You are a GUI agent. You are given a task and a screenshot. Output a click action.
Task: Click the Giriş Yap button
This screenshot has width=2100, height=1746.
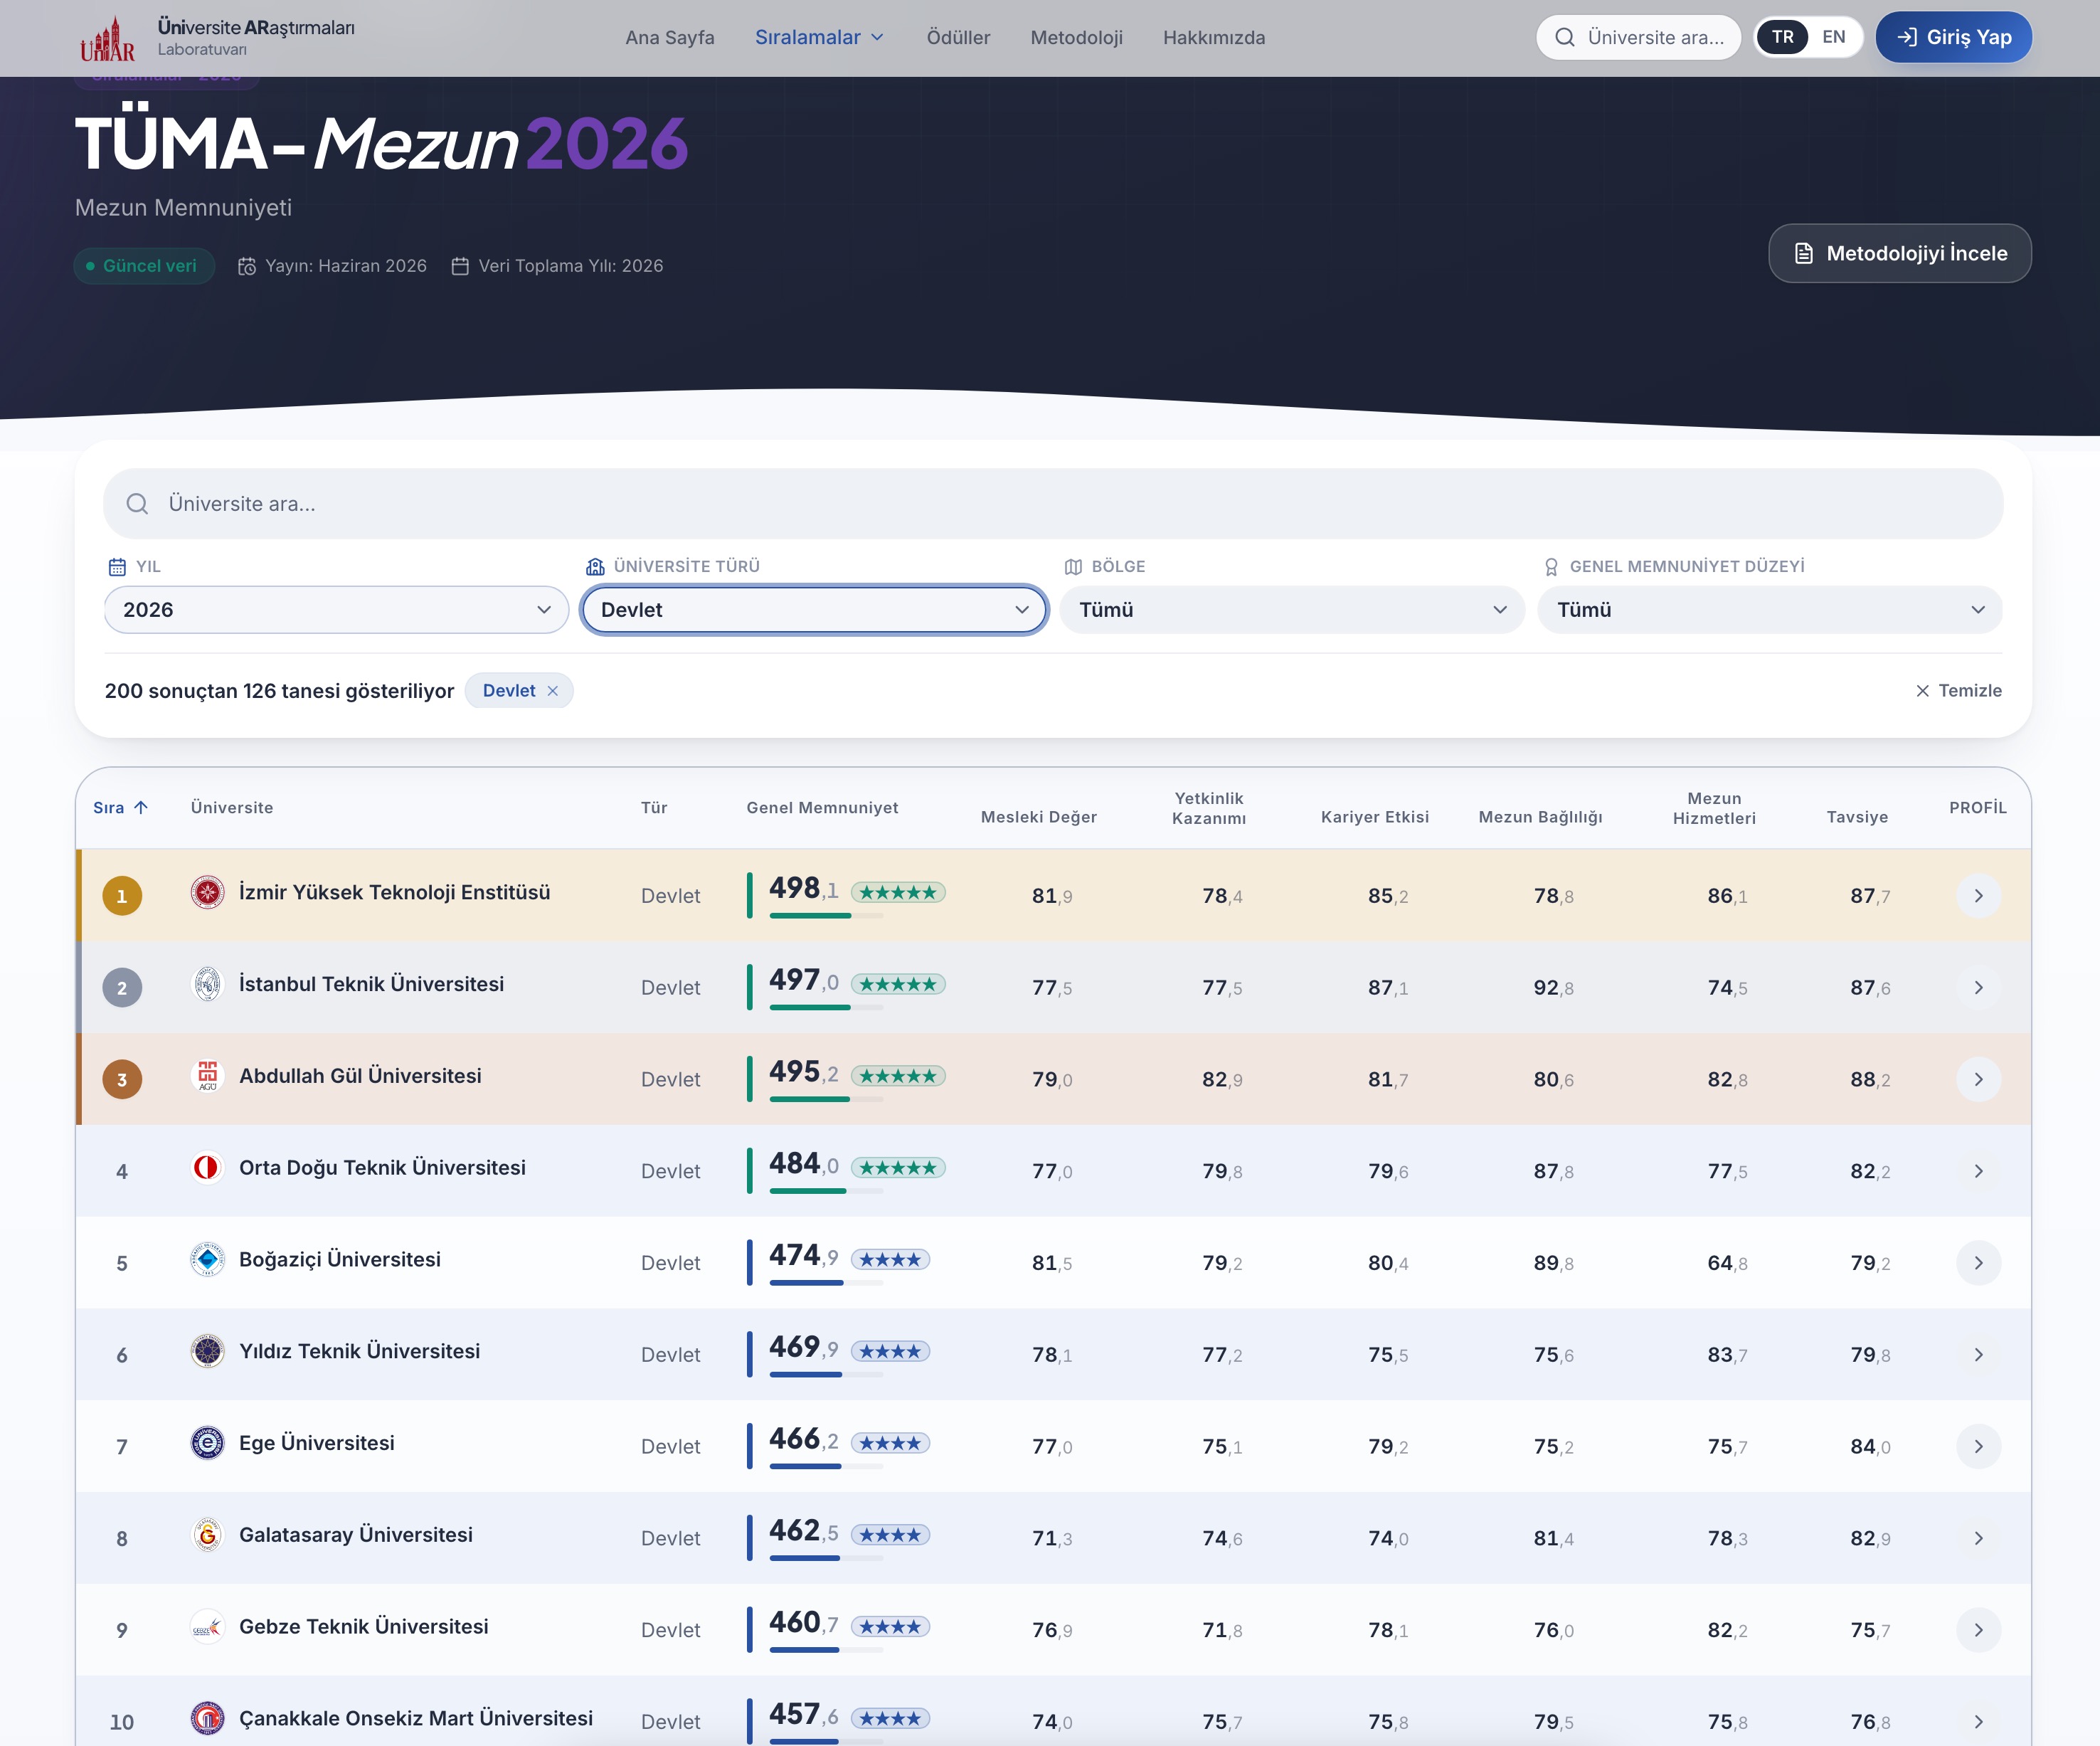(x=1953, y=37)
